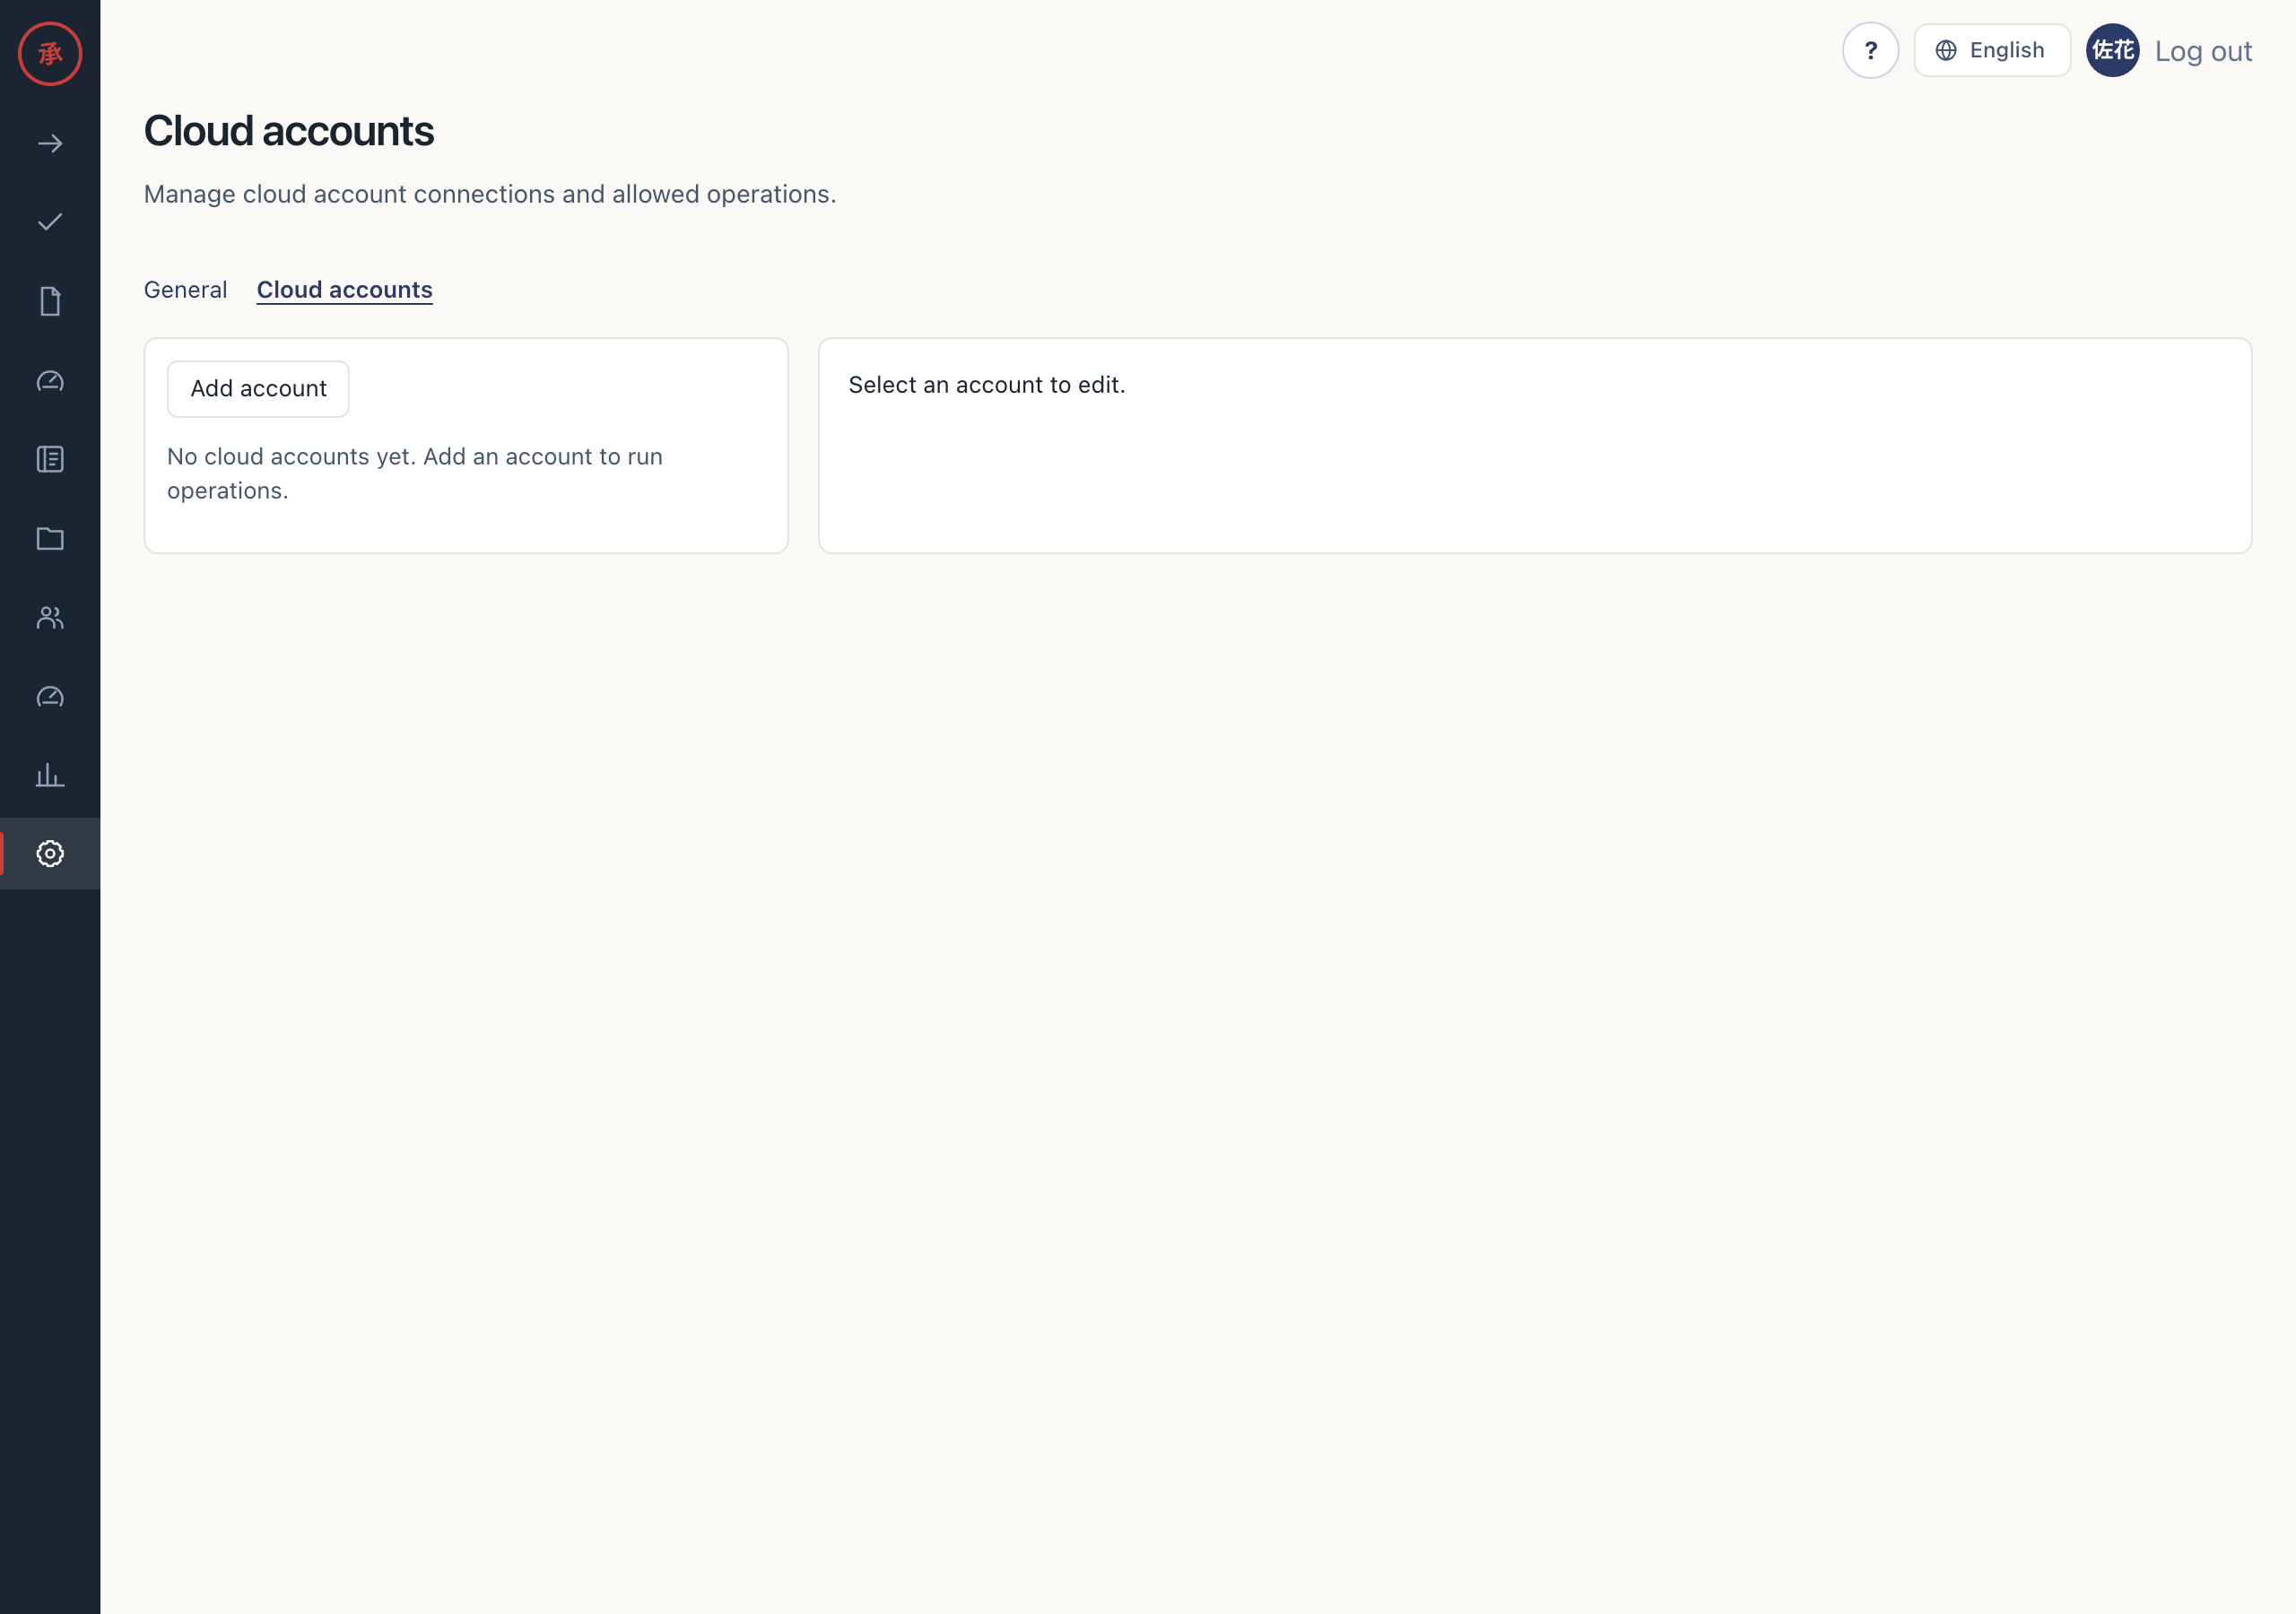This screenshot has width=2296, height=1614.
Task: Open help via the question mark button
Action: pos(1870,50)
